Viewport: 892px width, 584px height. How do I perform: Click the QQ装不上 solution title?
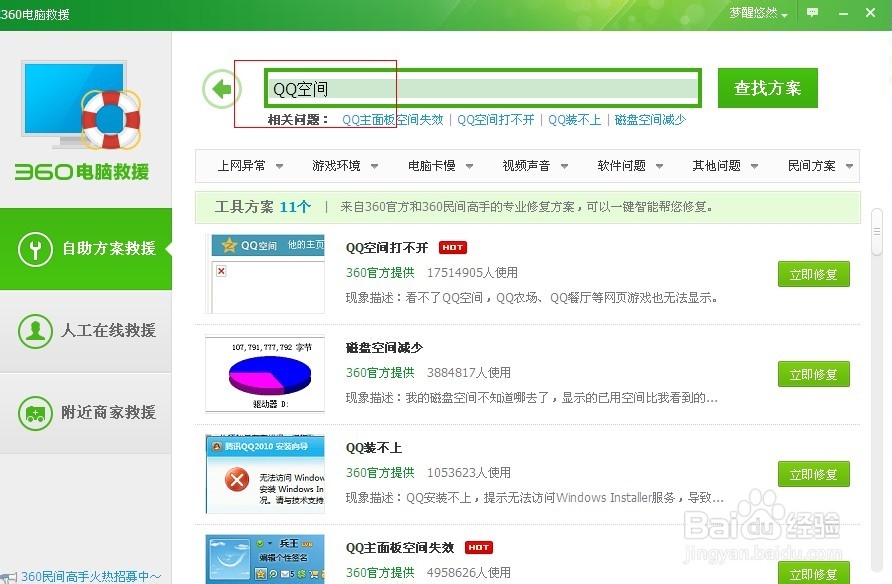(374, 448)
